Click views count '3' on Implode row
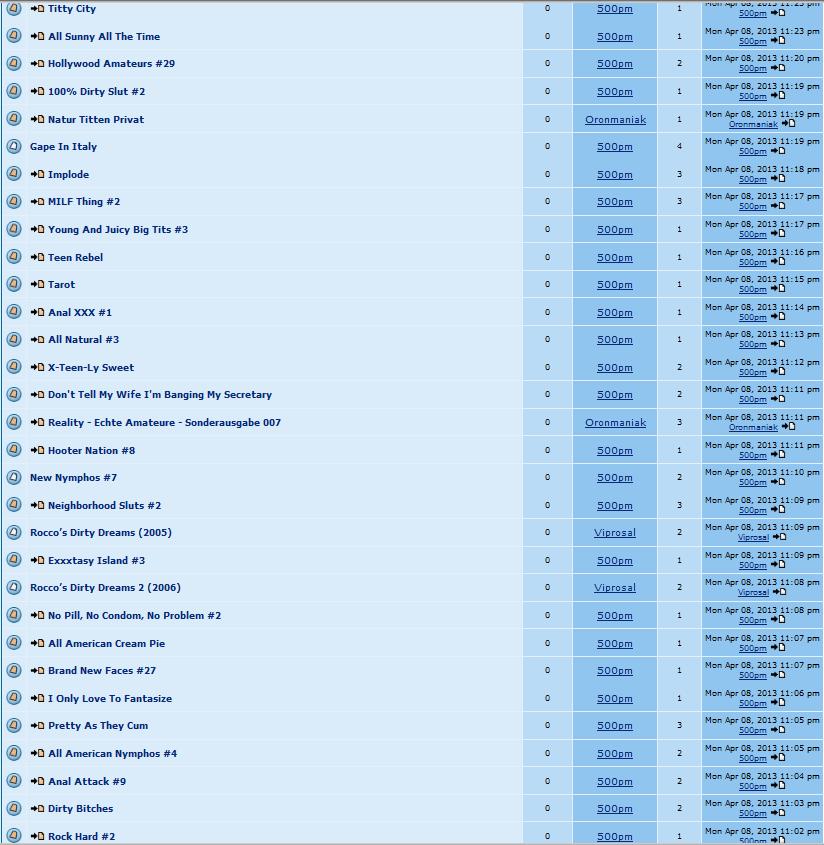 (x=679, y=174)
